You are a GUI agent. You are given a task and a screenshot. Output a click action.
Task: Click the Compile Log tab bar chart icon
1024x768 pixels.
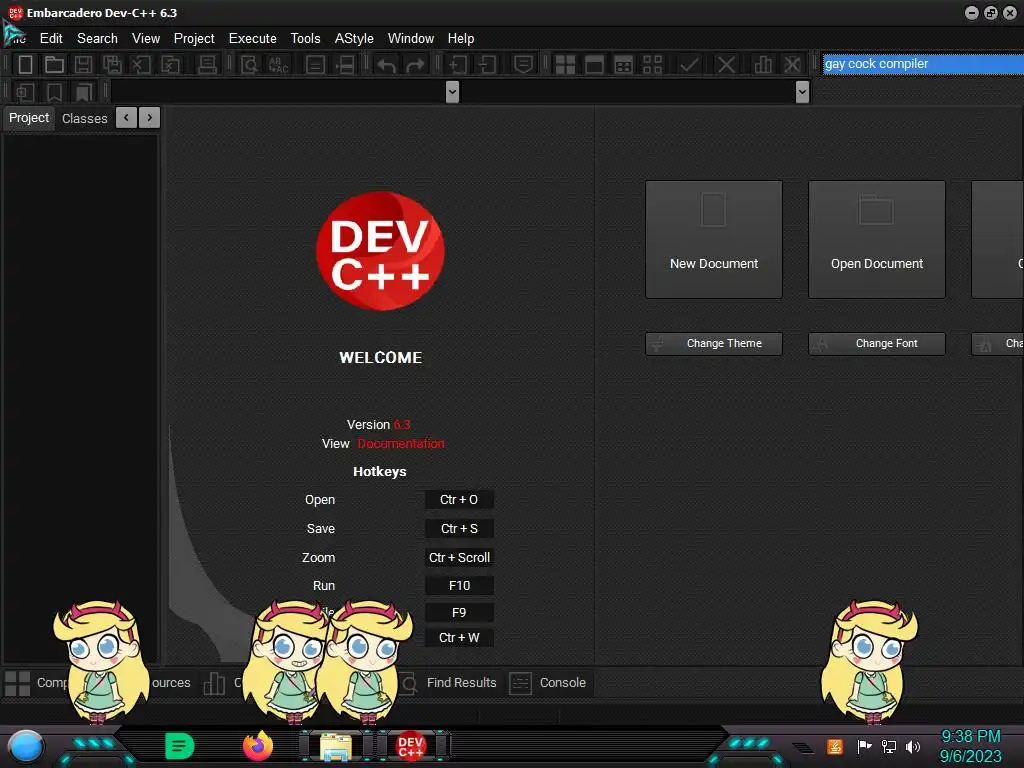[x=214, y=683]
